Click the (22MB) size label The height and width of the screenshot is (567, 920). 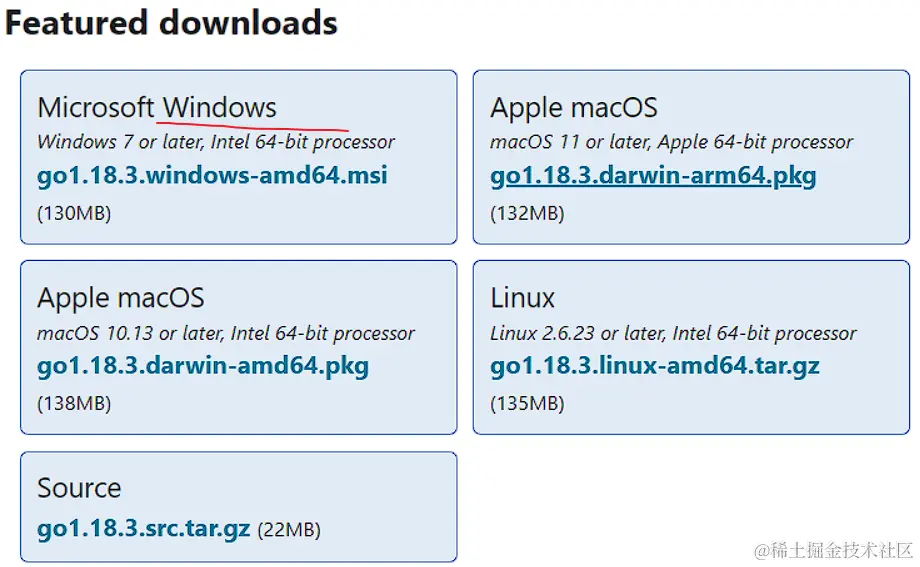pyautogui.click(x=289, y=529)
